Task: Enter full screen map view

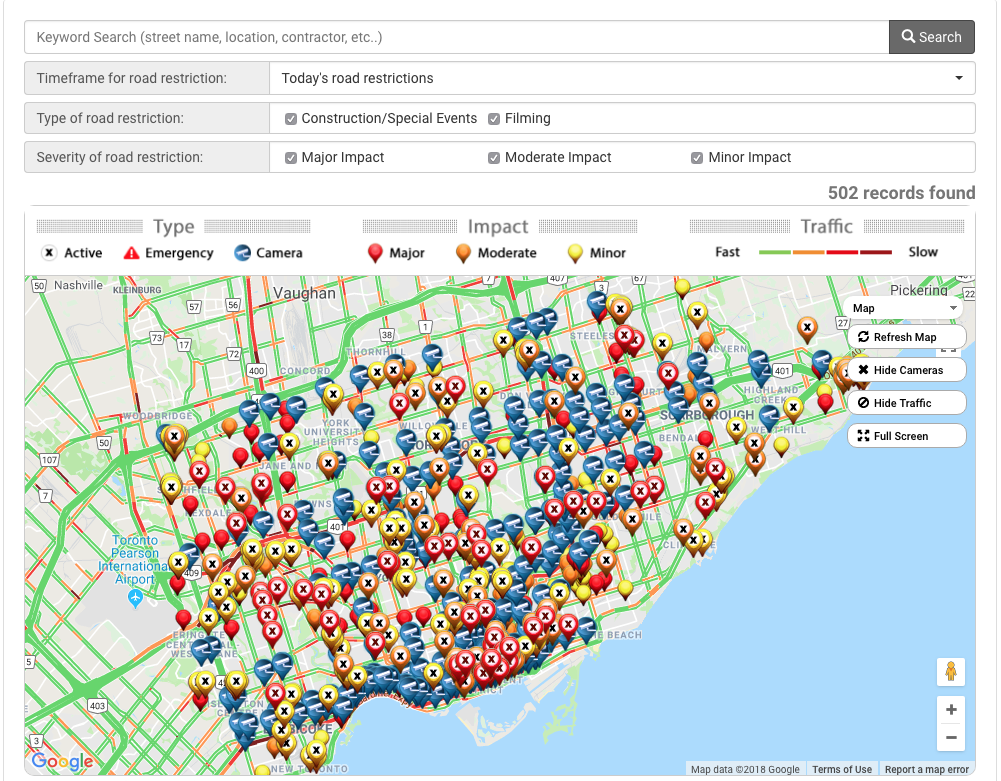Action: click(x=906, y=435)
